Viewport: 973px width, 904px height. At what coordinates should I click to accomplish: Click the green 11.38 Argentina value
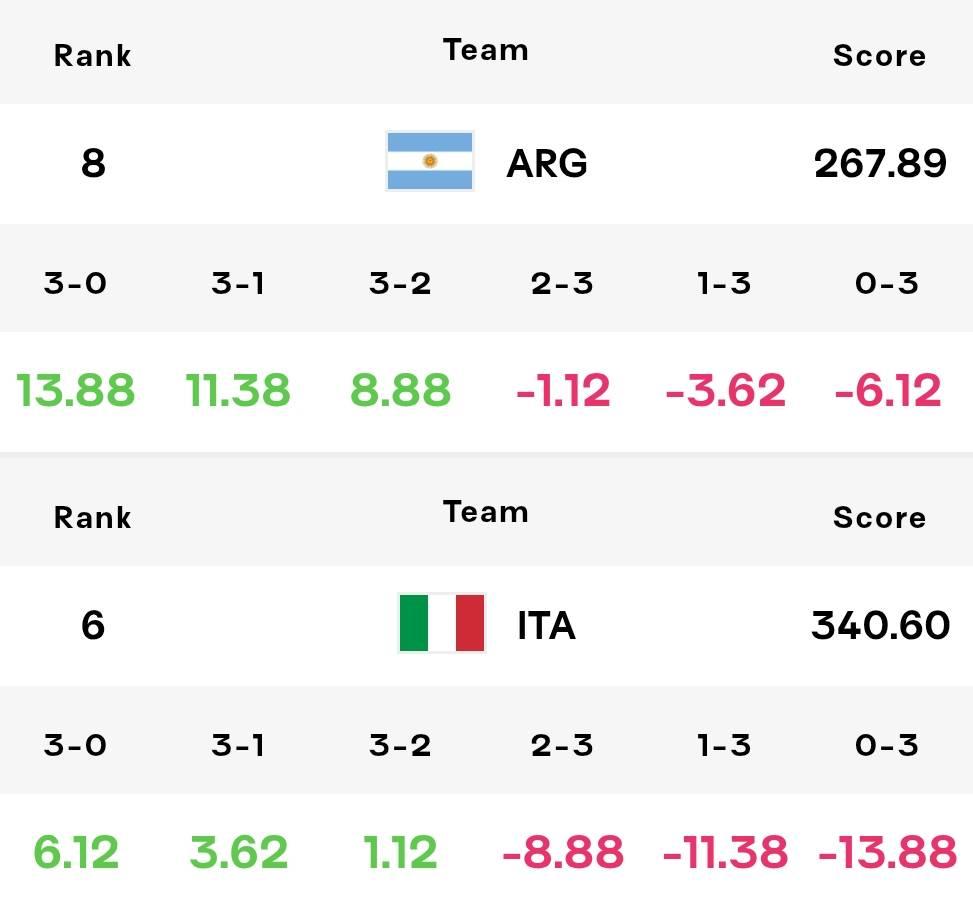coord(238,390)
